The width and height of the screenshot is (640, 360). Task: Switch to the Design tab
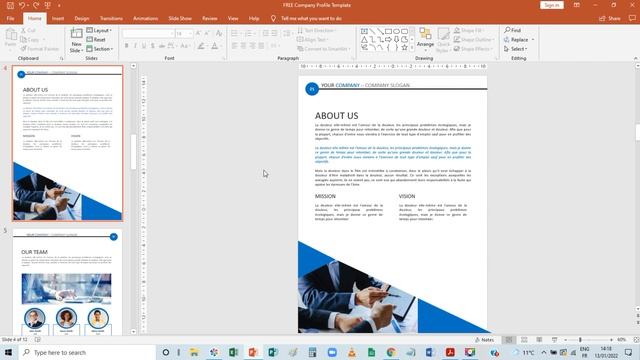[x=82, y=18]
